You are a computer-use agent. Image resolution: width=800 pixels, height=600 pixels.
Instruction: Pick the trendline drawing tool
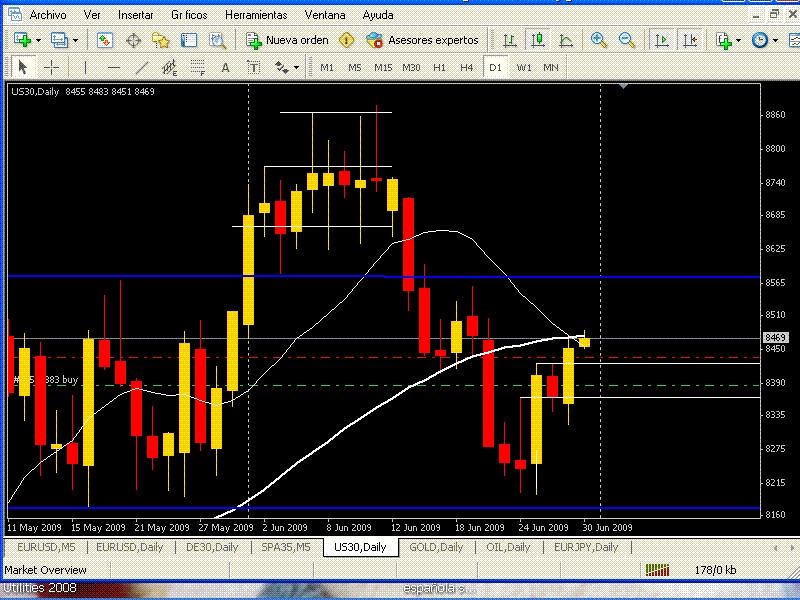point(142,67)
